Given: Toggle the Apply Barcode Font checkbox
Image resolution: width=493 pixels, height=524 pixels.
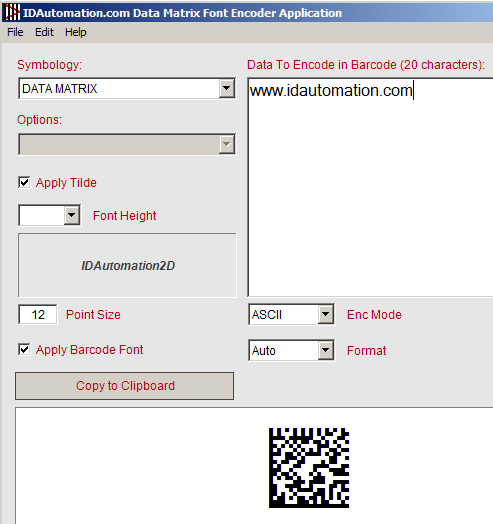Looking at the screenshot, I should point(24,350).
